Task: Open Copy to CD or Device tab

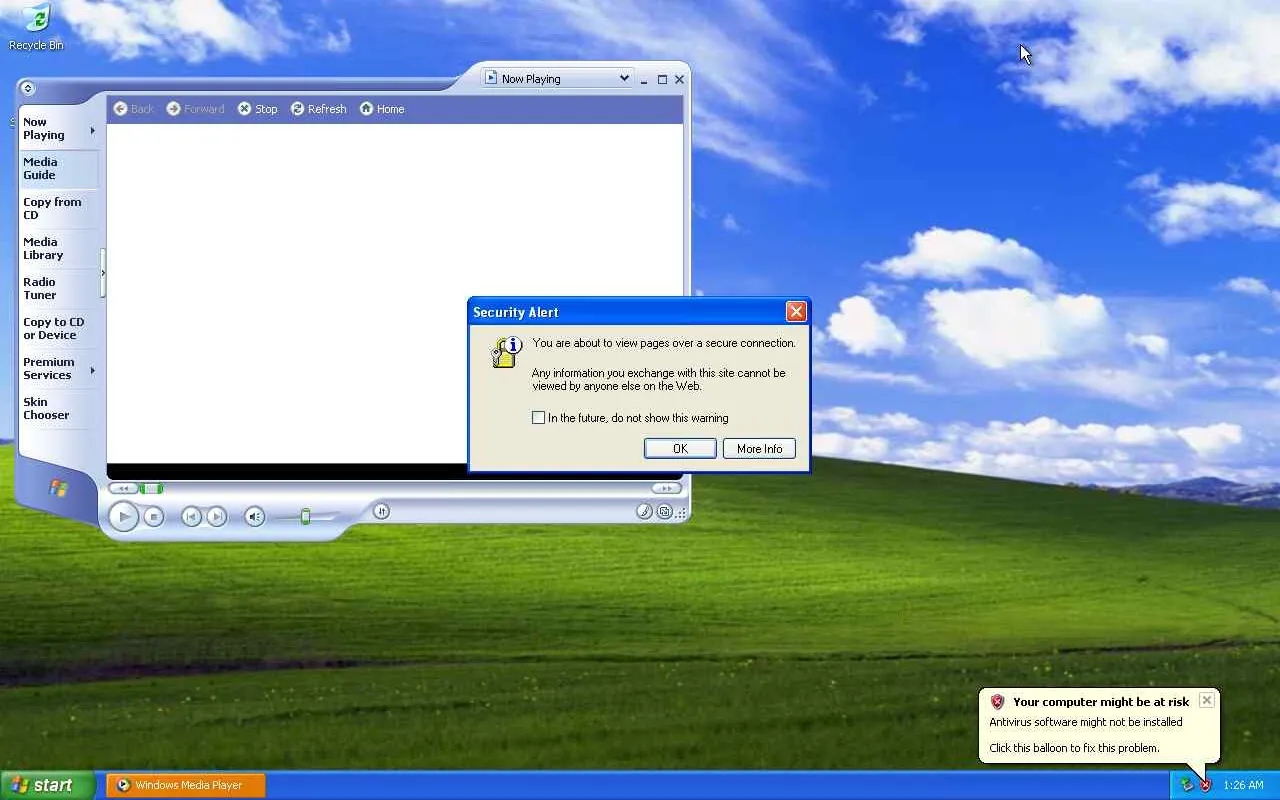Action: [59, 328]
